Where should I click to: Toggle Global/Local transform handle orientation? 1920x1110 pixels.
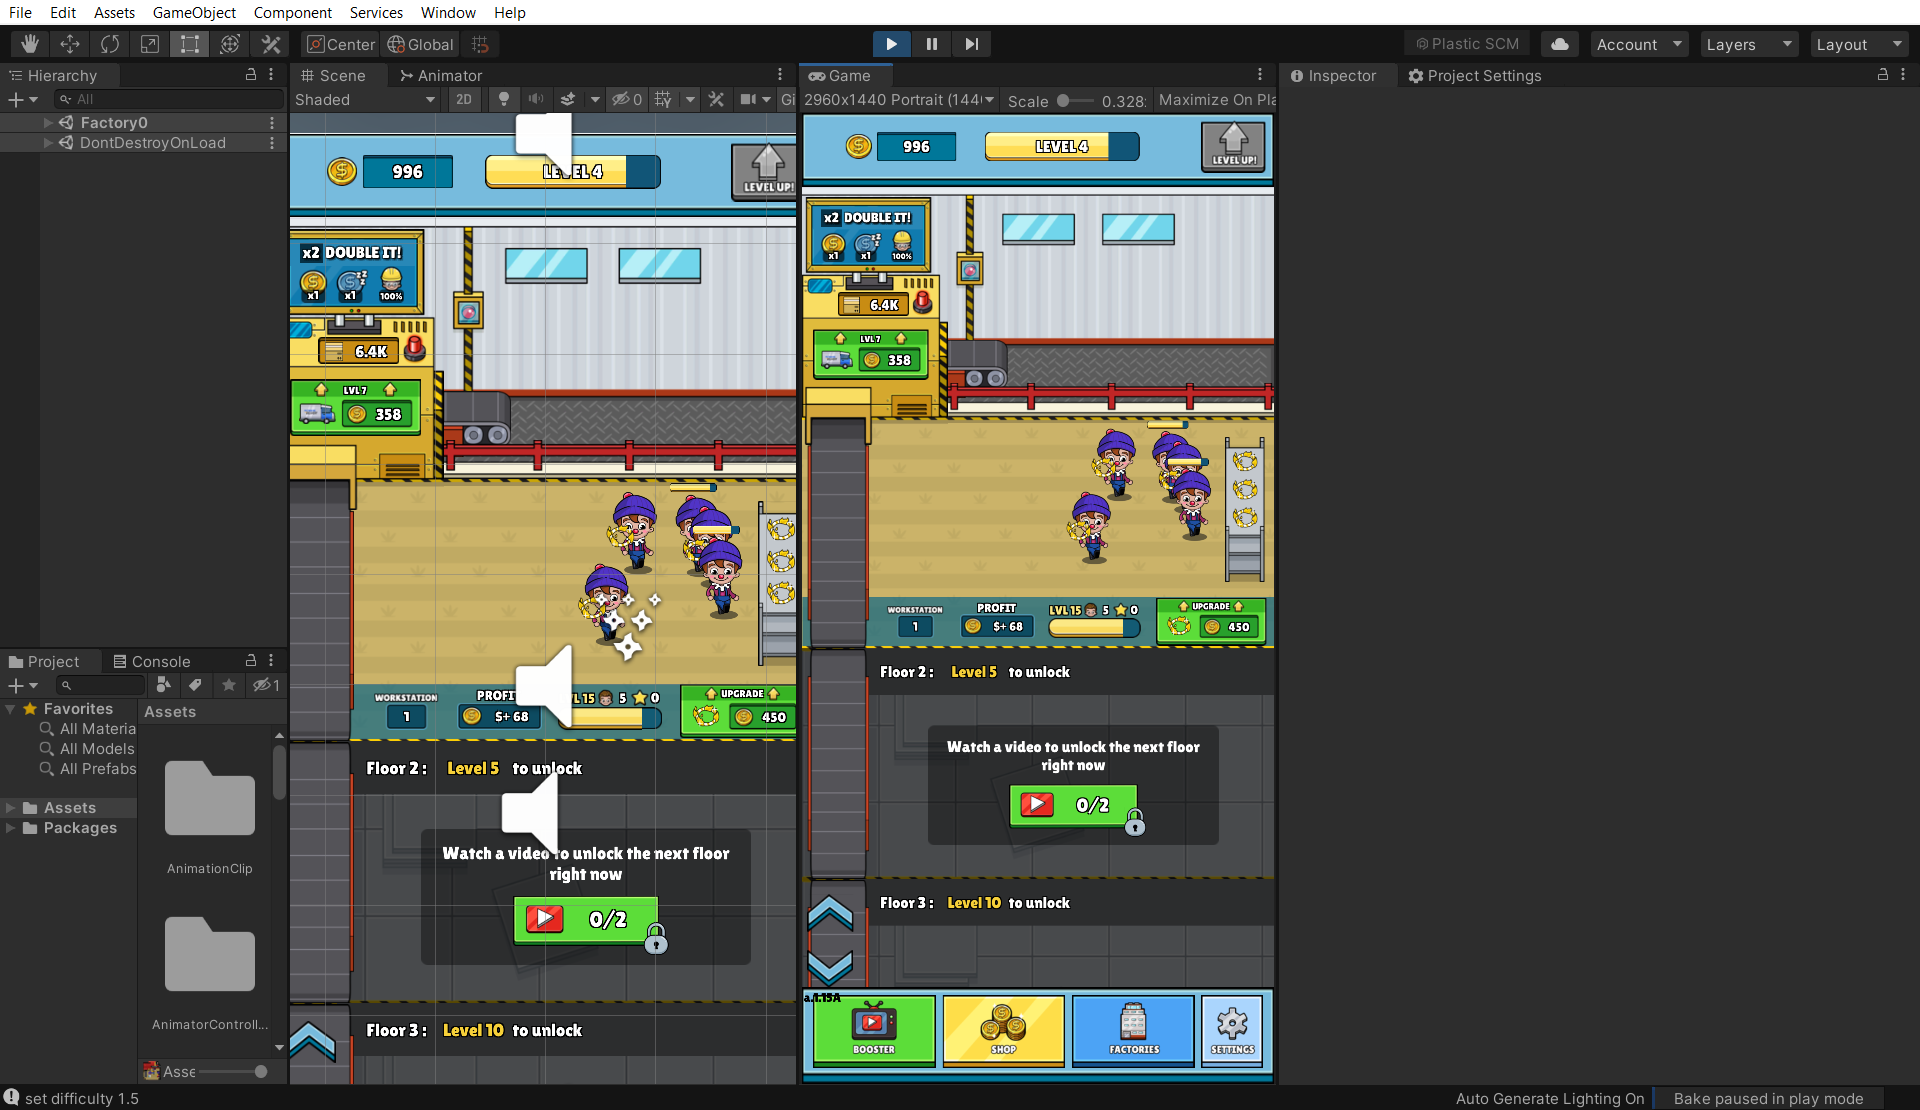coord(419,44)
